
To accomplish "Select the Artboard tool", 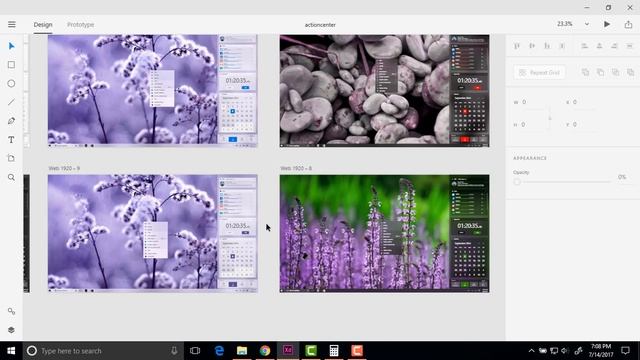I will click(x=11, y=158).
